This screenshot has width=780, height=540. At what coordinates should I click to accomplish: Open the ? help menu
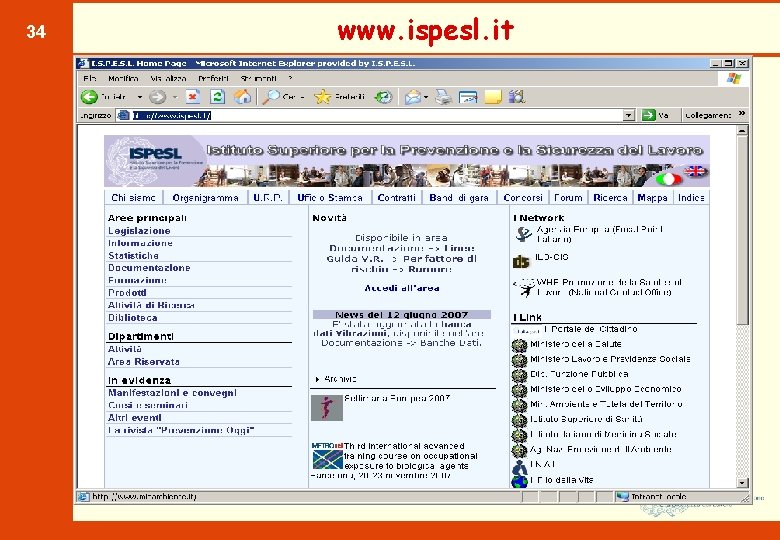[290, 79]
